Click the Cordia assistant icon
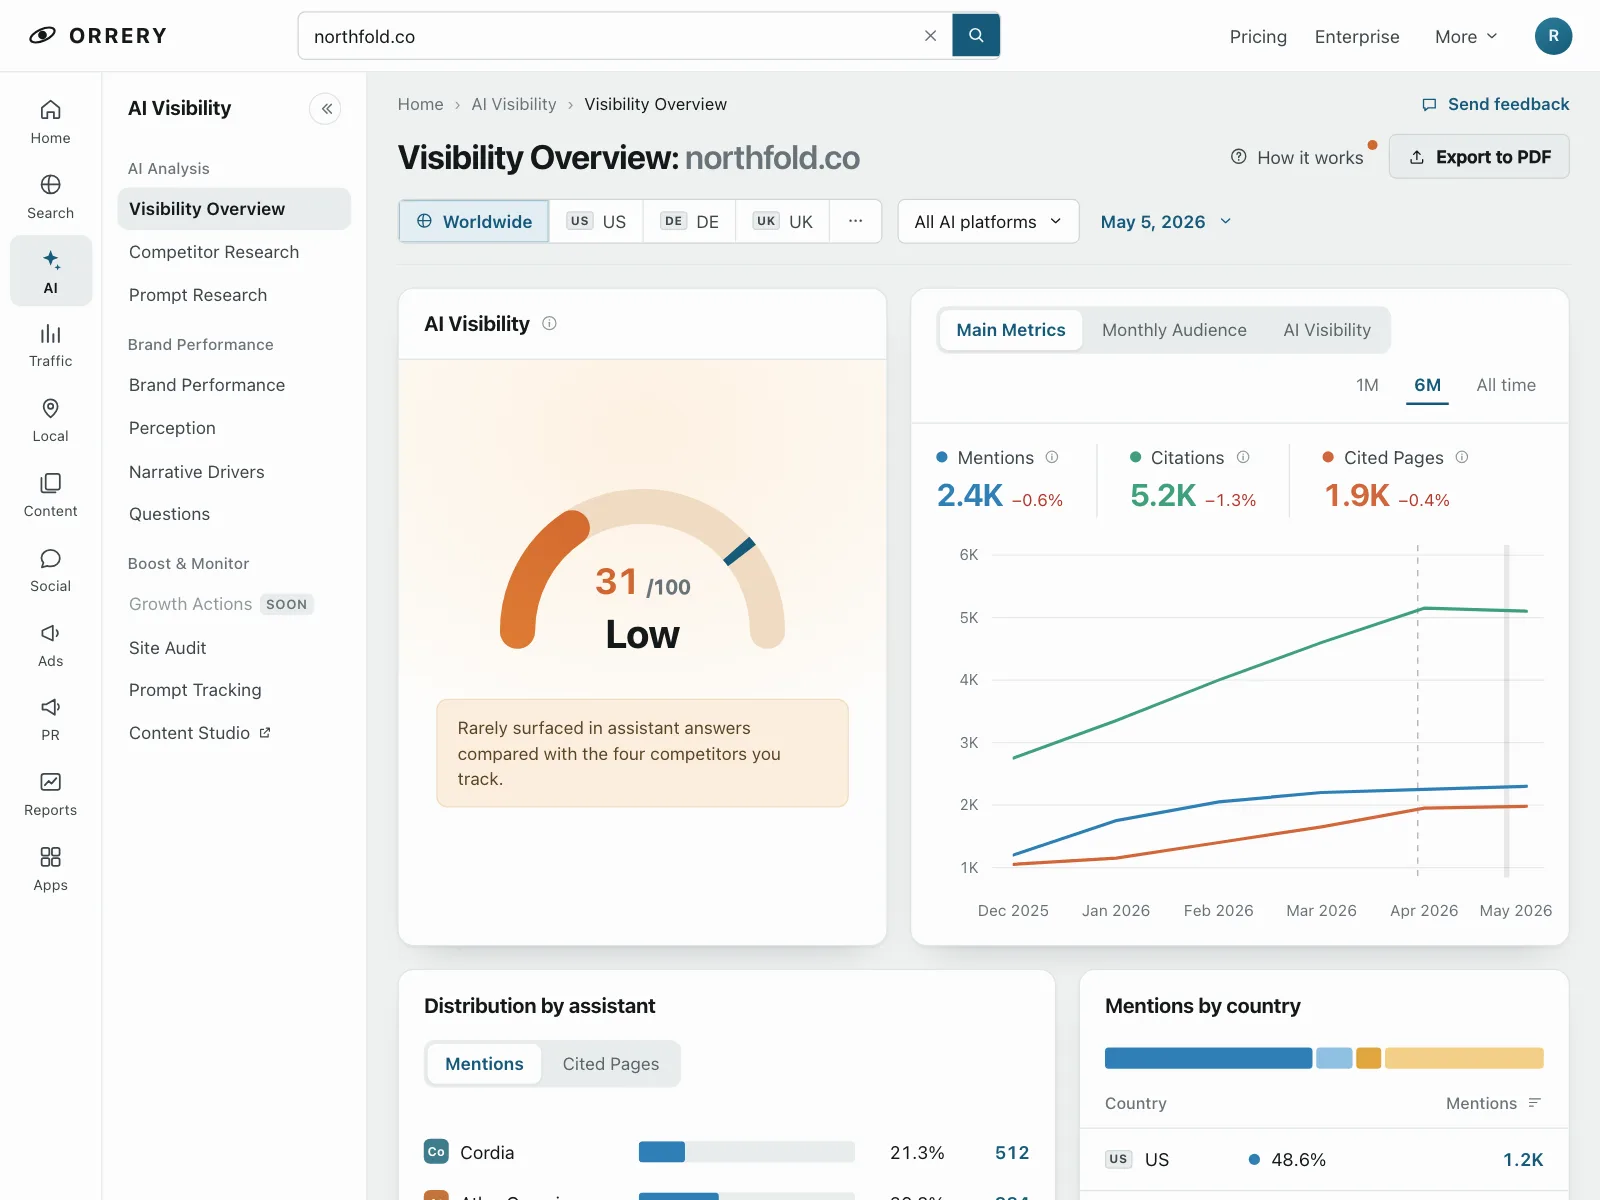The height and width of the screenshot is (1200, 1600). [x=436, y=1152]
